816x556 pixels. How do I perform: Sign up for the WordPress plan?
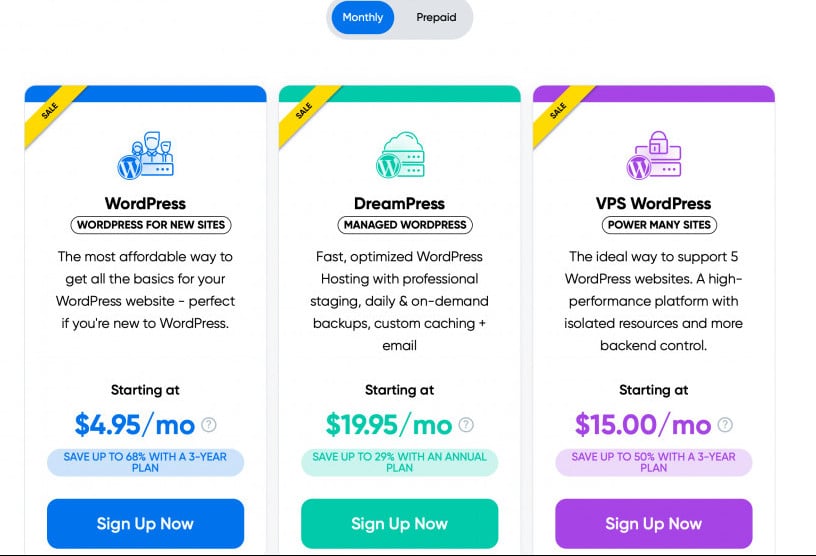(145, 524)
